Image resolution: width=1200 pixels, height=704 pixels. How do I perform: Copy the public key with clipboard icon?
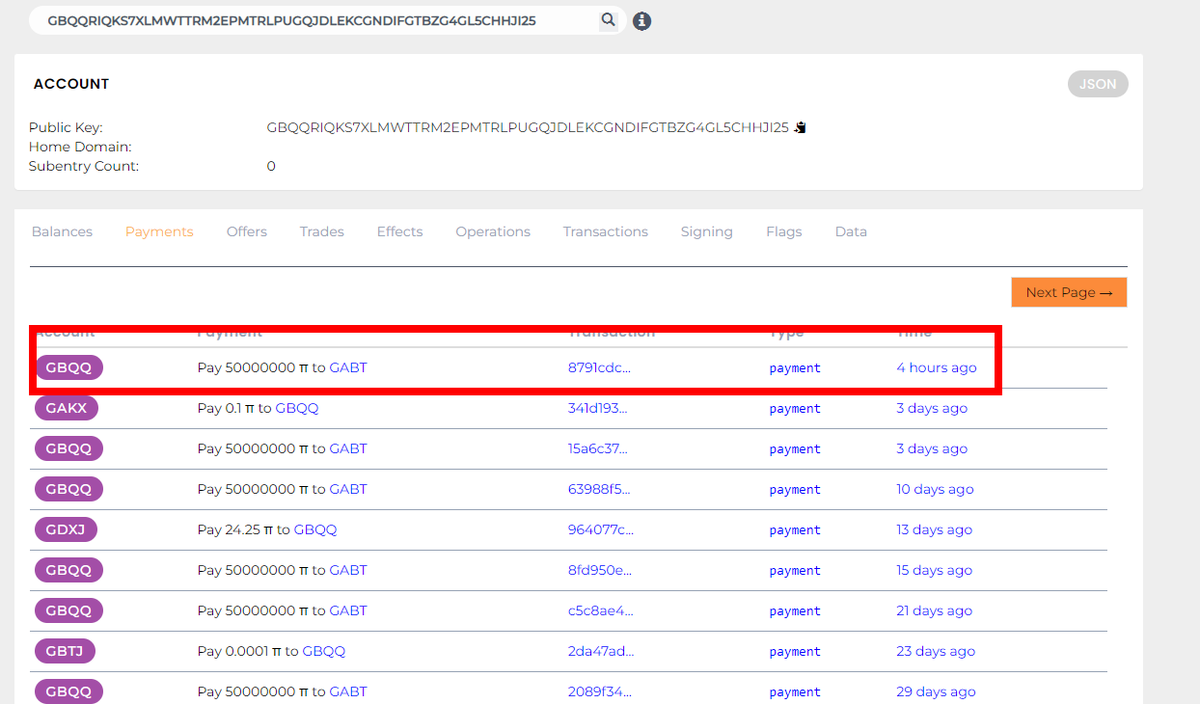(x=800, y=128)
